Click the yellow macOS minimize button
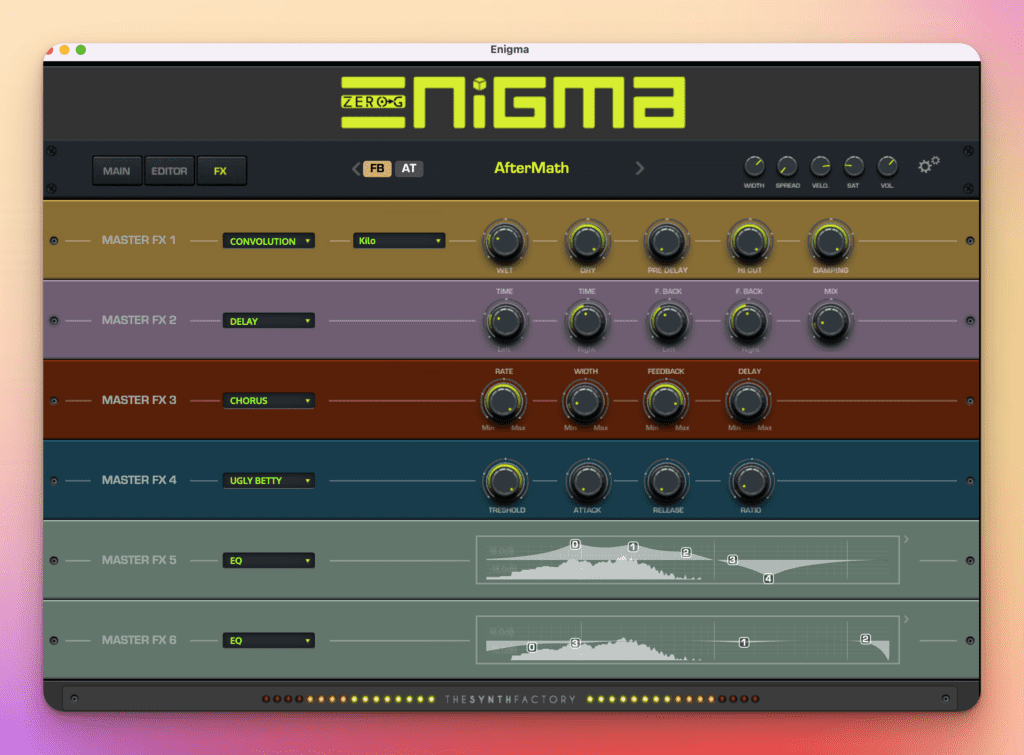Image resolution: width=1024 pixels, height=755 pixels. 64,50
